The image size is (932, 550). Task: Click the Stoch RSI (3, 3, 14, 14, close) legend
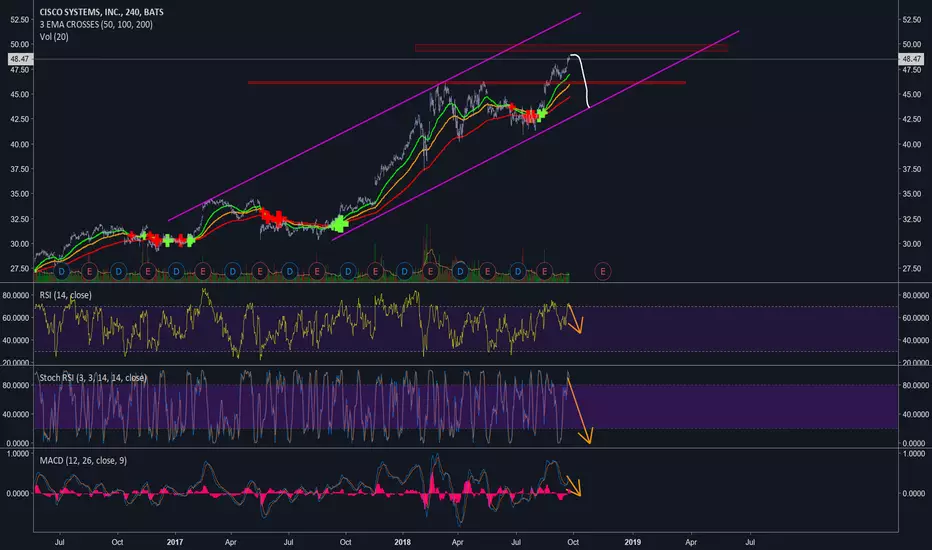93,378
